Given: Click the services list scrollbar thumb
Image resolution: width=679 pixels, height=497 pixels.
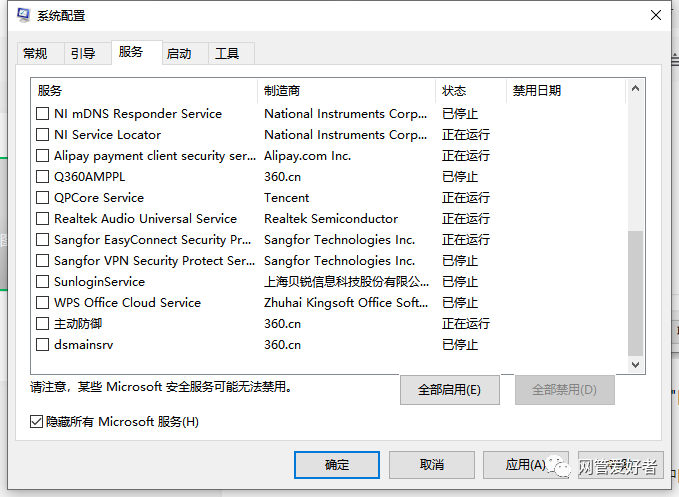Looking at the screenshot, I should (635, 294).
